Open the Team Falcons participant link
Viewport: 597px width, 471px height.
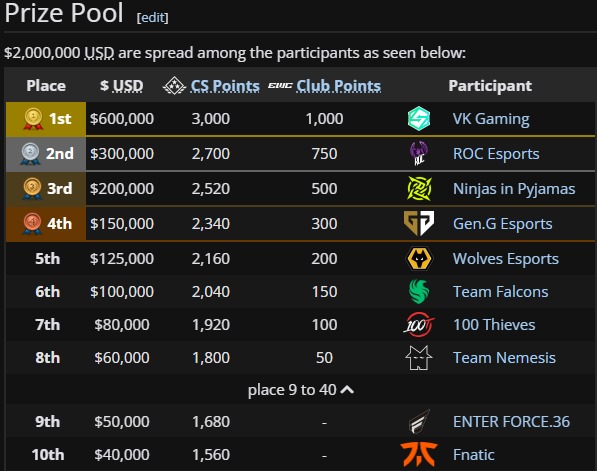(x=501, y=292)
